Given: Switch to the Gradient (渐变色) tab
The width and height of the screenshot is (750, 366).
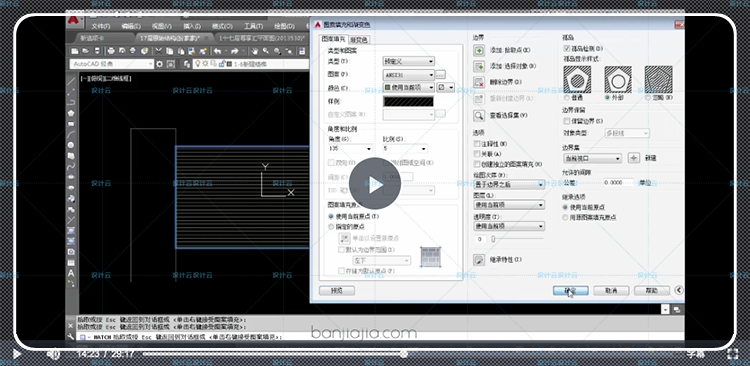Looking at the screenshot, I should coord(359,40).
